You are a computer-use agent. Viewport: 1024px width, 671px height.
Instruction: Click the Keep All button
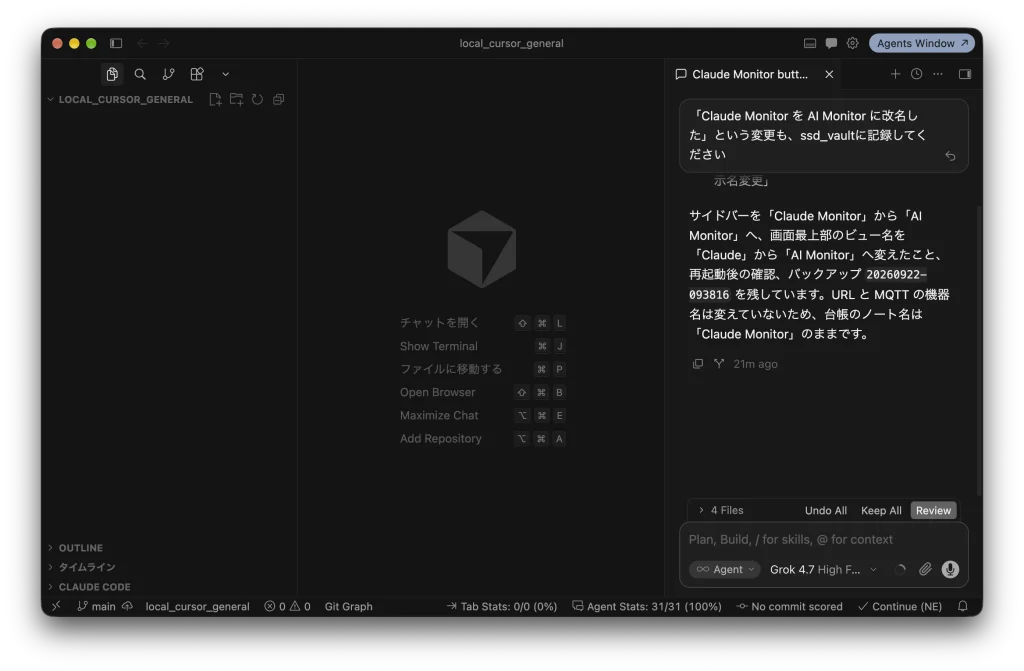click(x=881, y=510)
